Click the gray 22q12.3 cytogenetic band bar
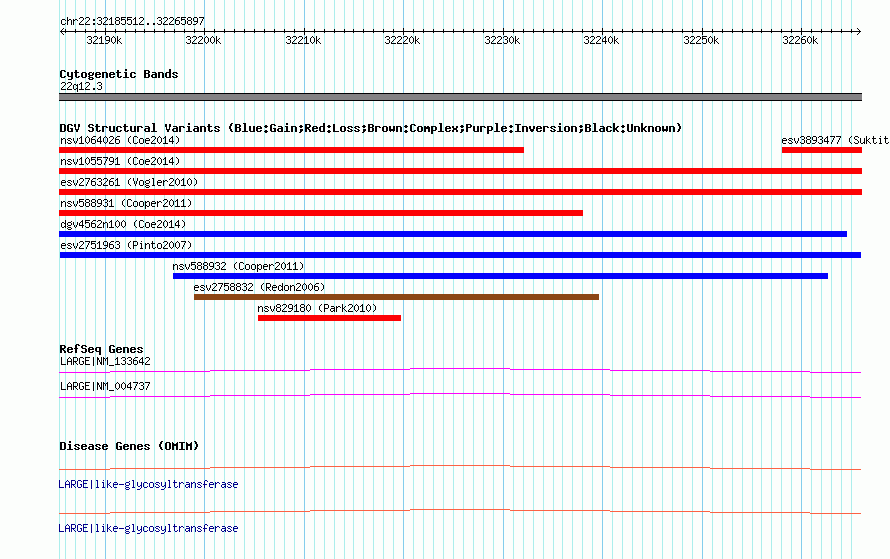Screen dimensions: 890x559 pos(460,97)
